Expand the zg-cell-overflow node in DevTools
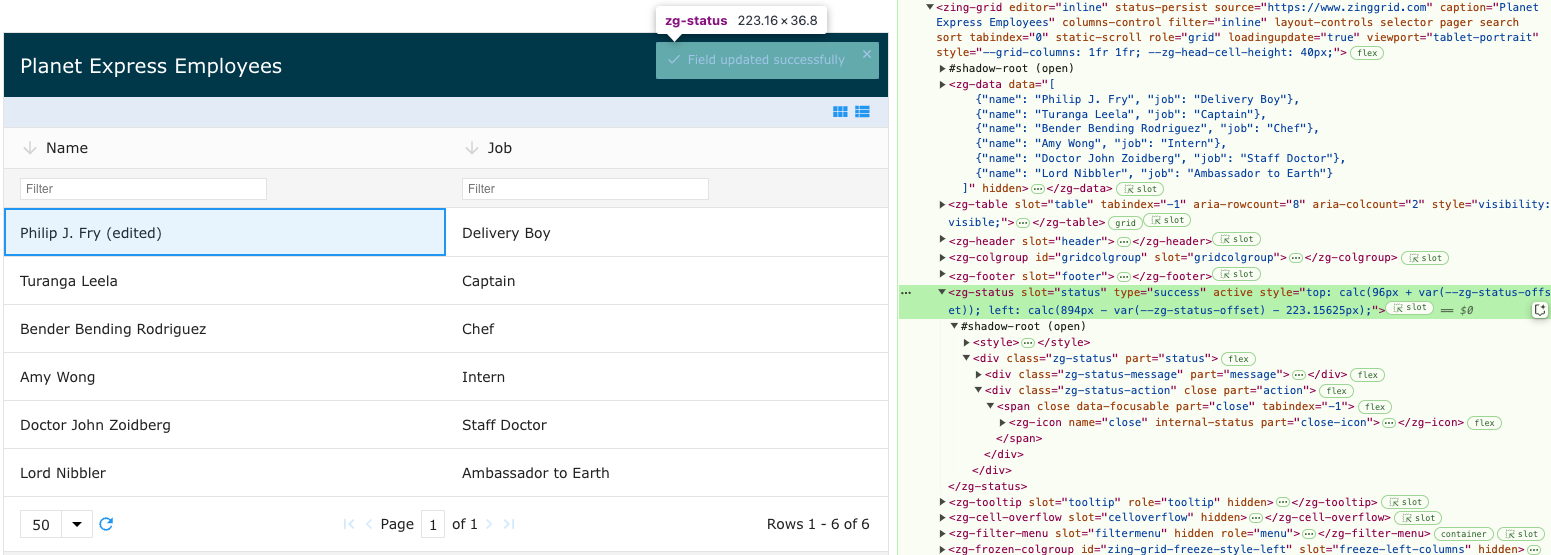The width and height of the screenshot is (1551, 555). click(x=942, y=518)
